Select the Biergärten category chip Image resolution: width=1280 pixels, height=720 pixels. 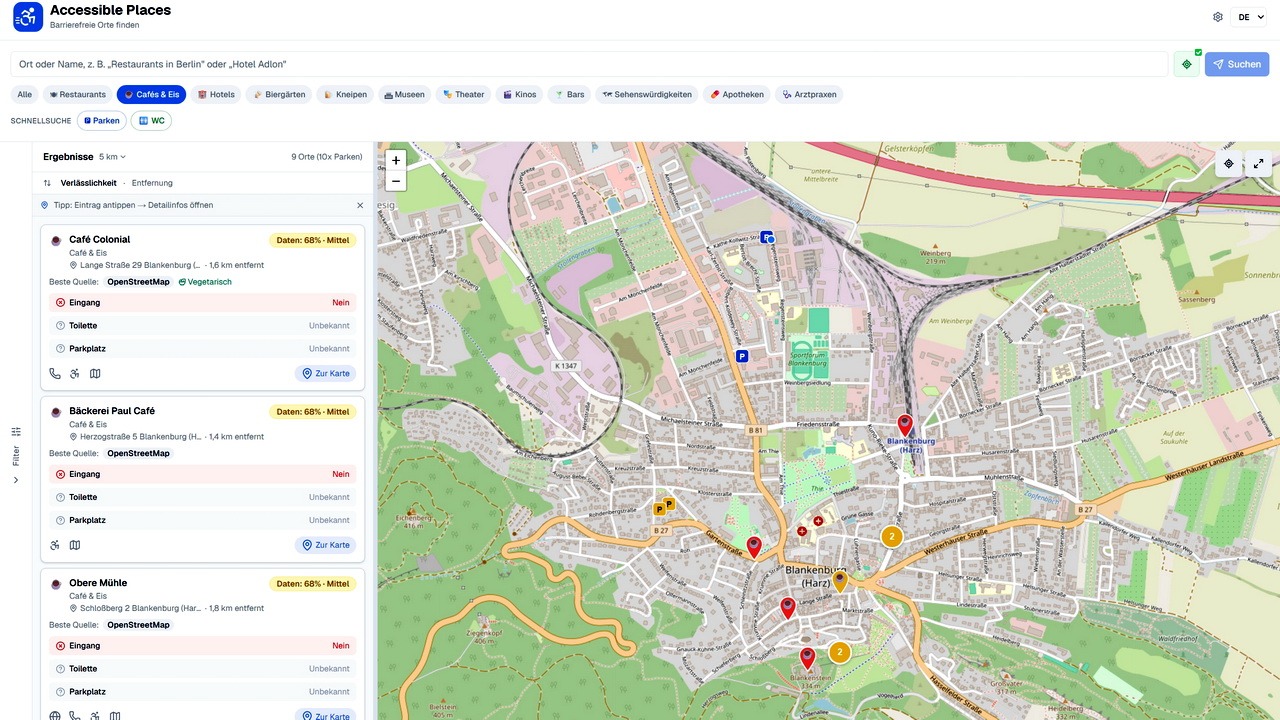[x=279, y=95]
